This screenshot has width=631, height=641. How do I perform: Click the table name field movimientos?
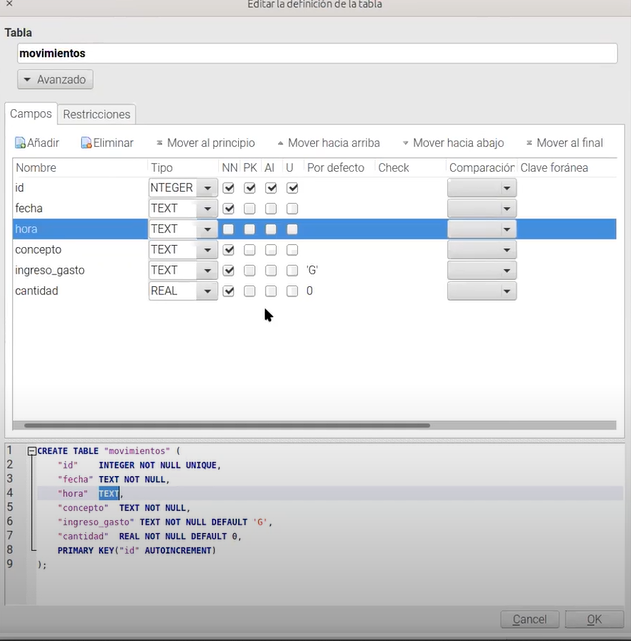coord(317,54)
